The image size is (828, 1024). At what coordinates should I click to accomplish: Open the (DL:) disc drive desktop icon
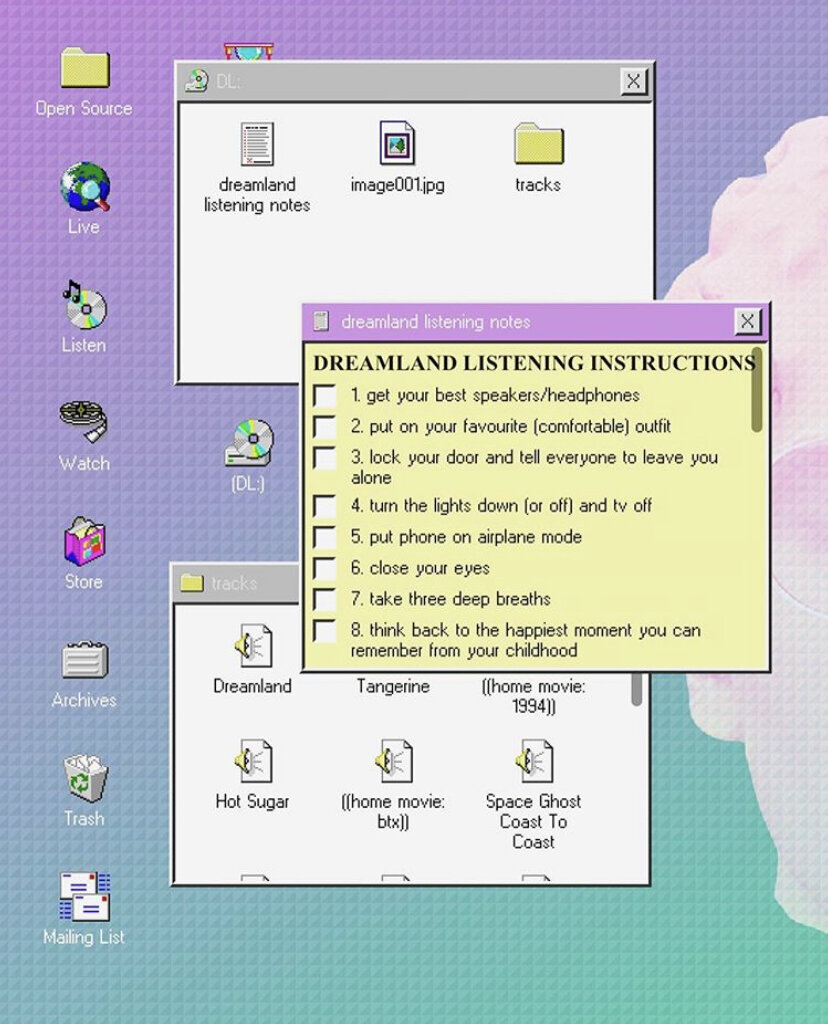tap(248, 443)
